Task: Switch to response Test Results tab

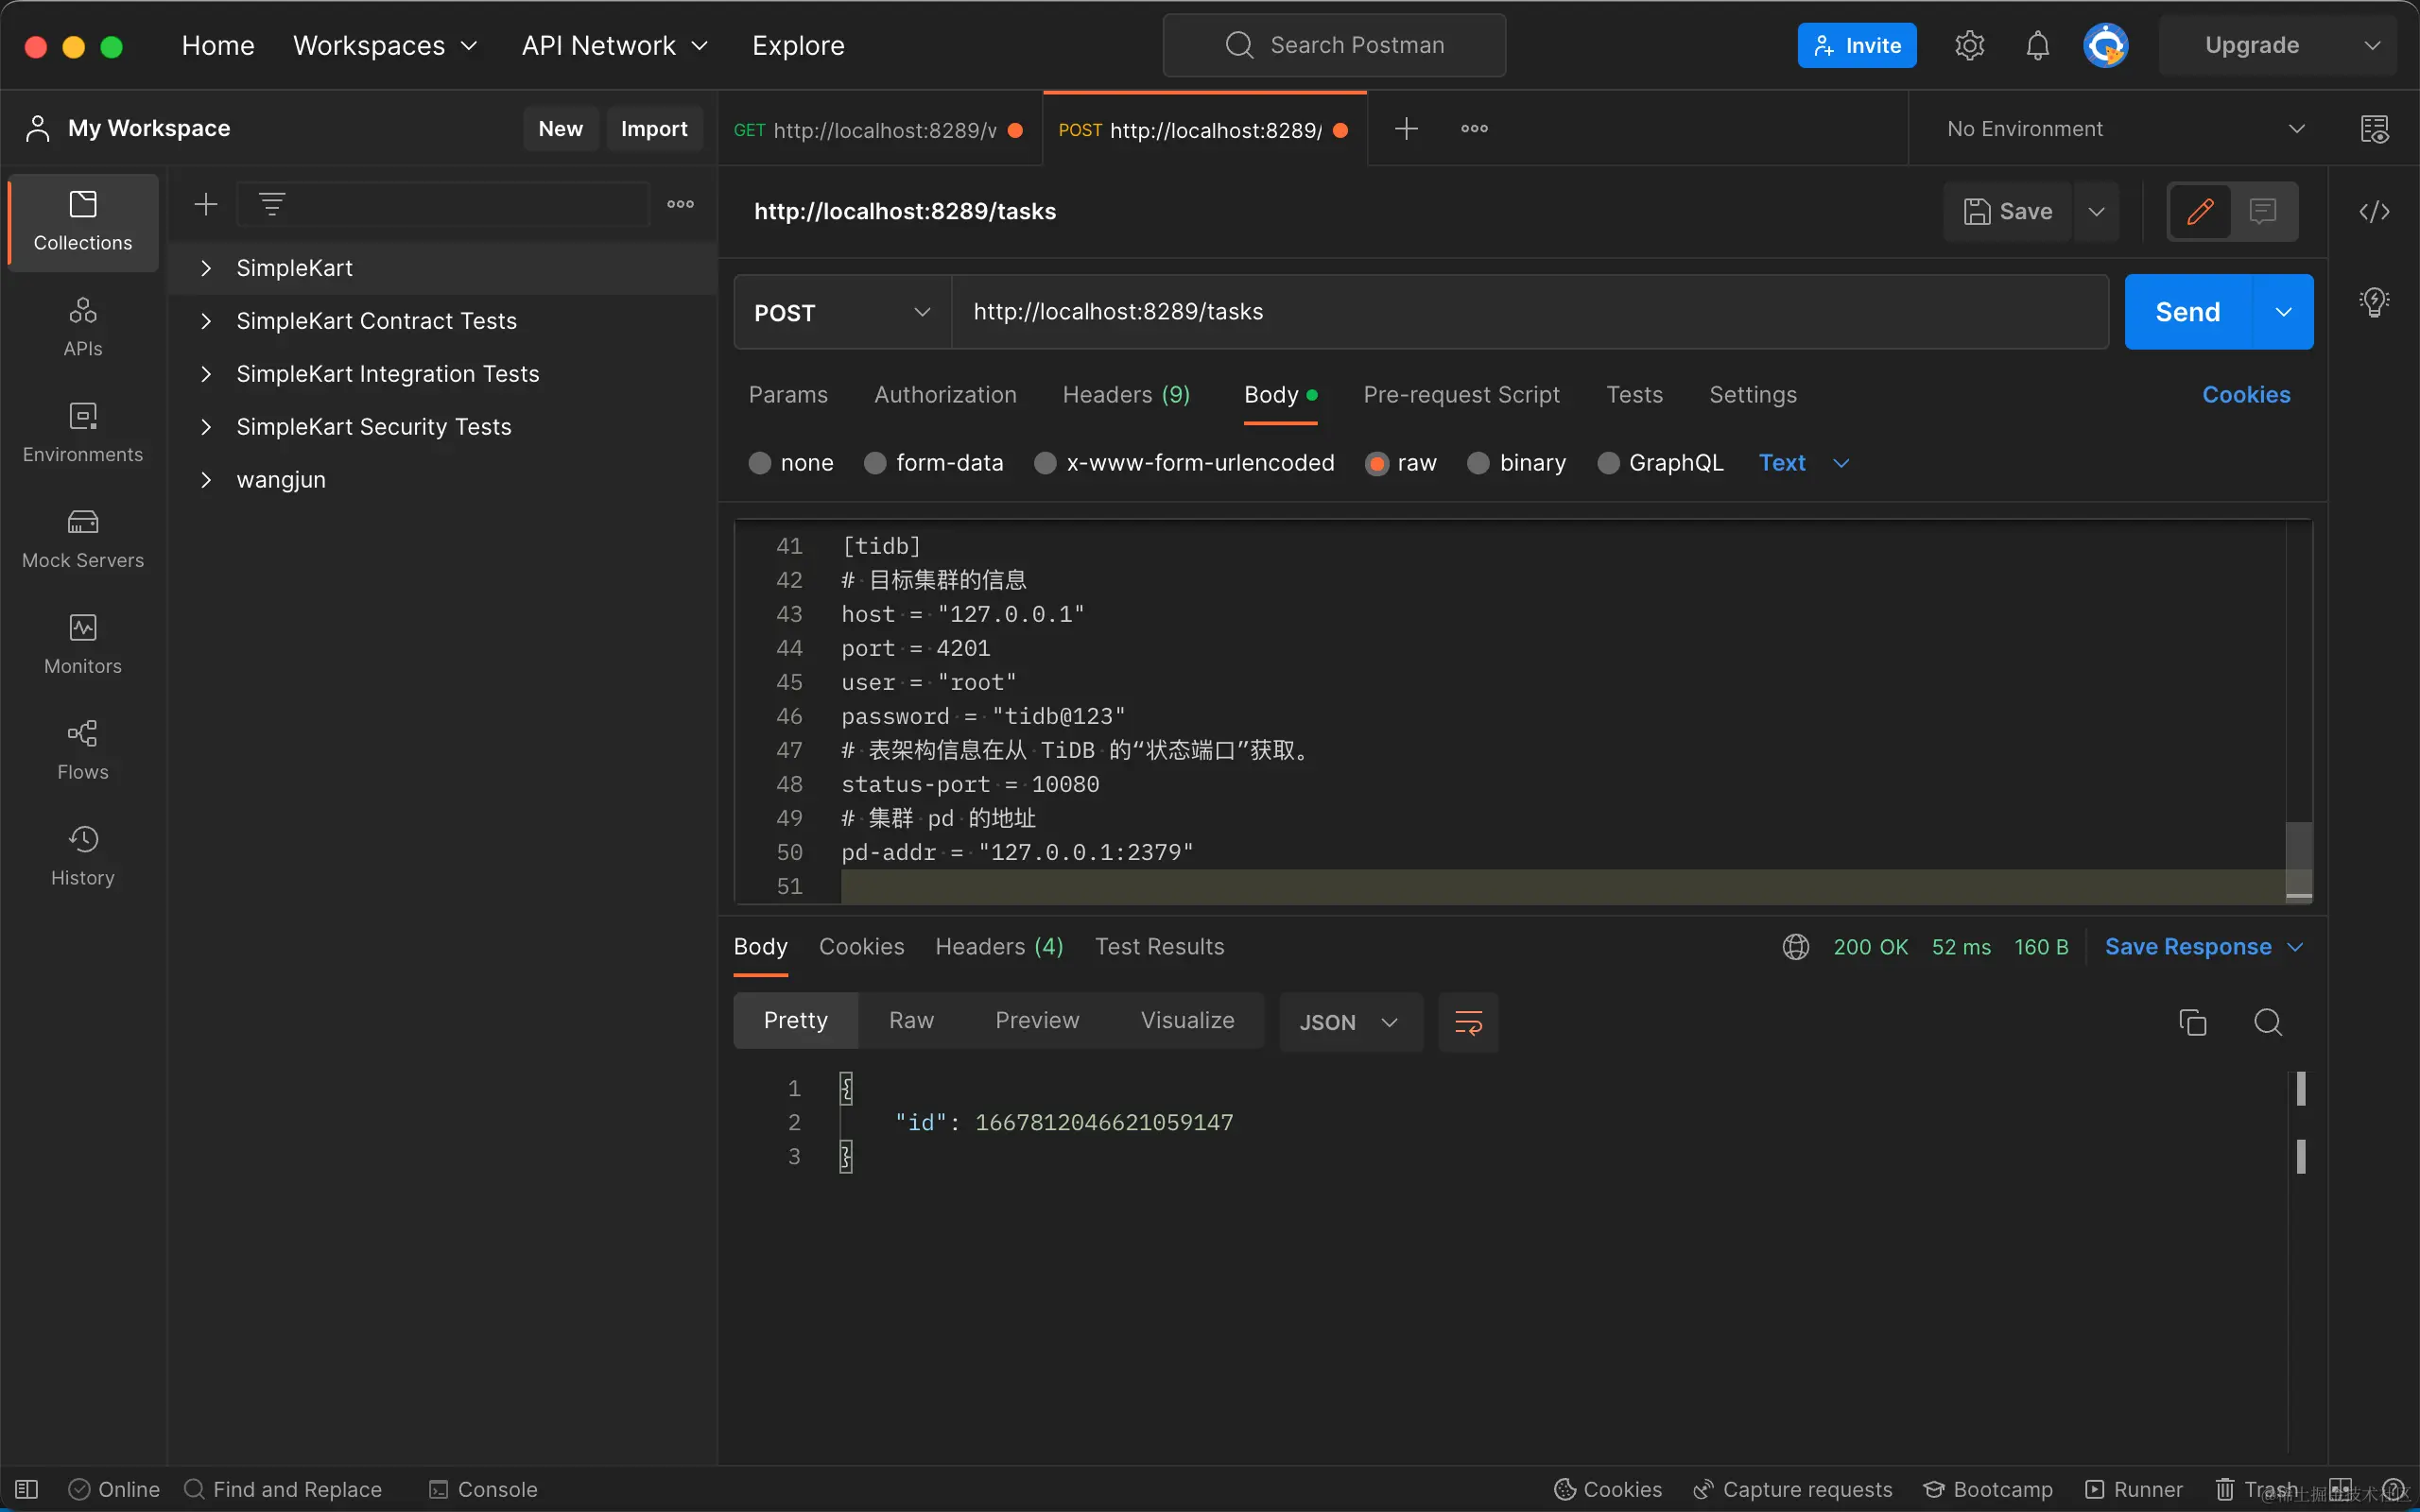Action: tap(1159, 946)
